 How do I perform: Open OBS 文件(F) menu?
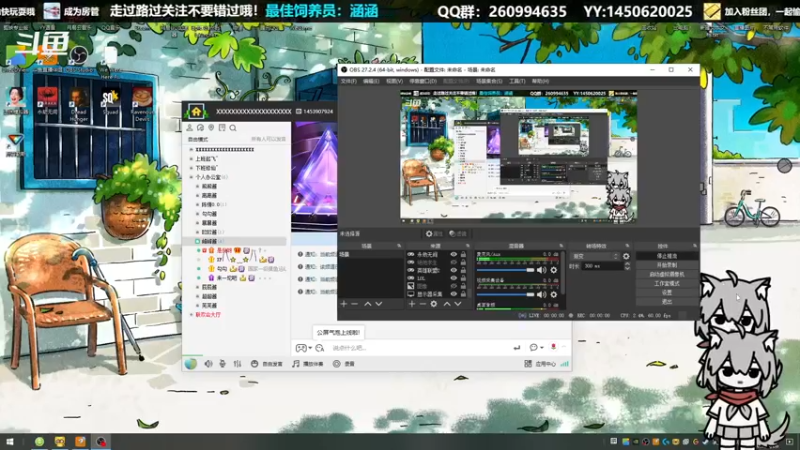tap(348, 81)
